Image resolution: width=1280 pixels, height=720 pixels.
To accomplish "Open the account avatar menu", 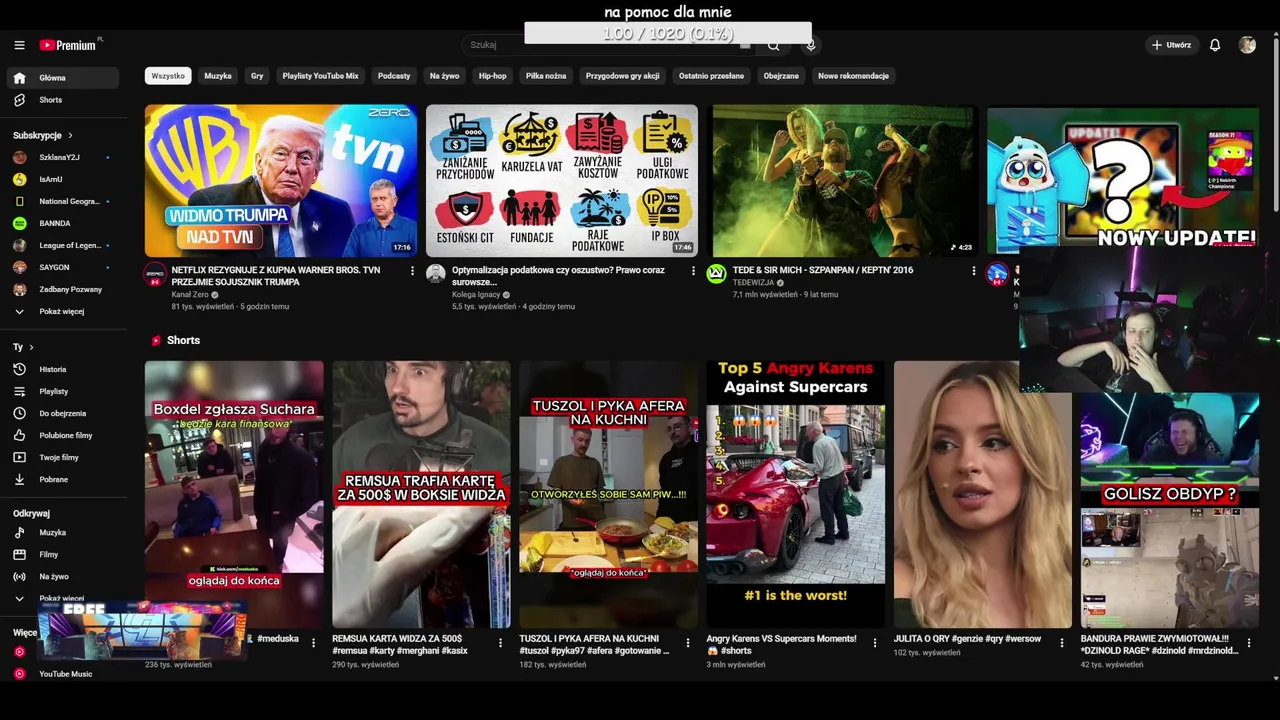I will click(1247, 45).
